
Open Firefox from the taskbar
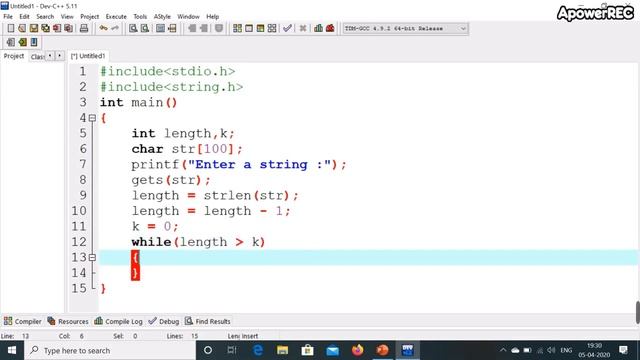(x=358, y=350)
